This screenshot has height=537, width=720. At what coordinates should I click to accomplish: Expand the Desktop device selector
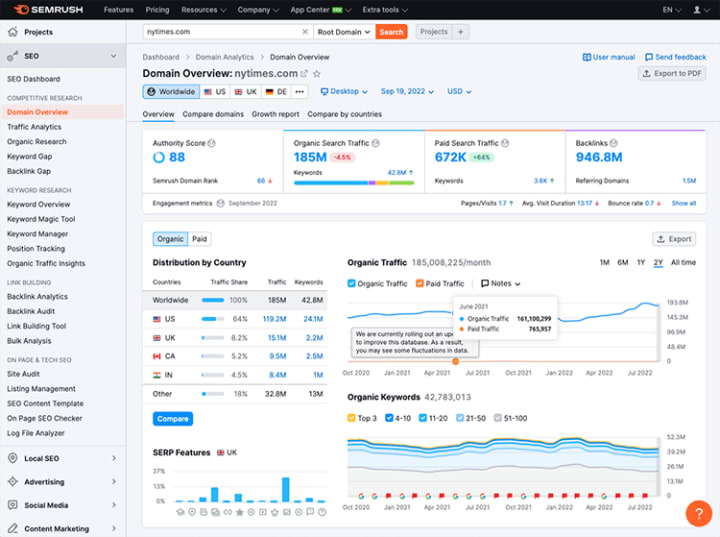coord(344,91)
